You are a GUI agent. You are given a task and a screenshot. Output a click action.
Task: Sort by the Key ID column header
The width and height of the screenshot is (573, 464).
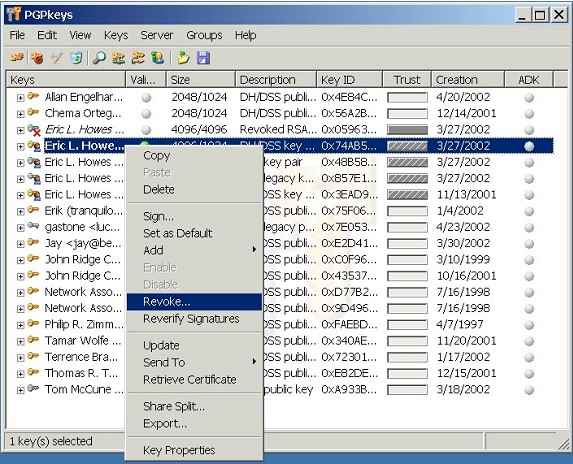pos(350,80)
